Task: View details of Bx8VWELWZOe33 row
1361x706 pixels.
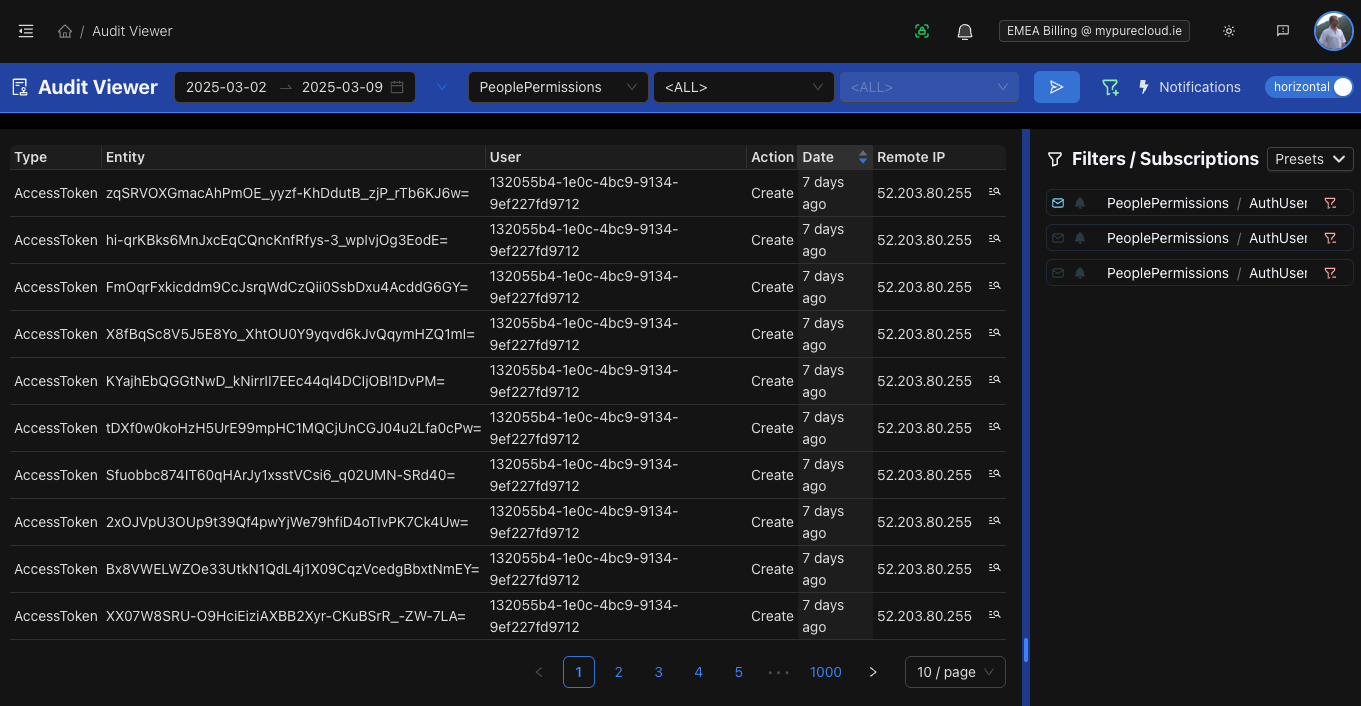Action: tap(994, 568)
